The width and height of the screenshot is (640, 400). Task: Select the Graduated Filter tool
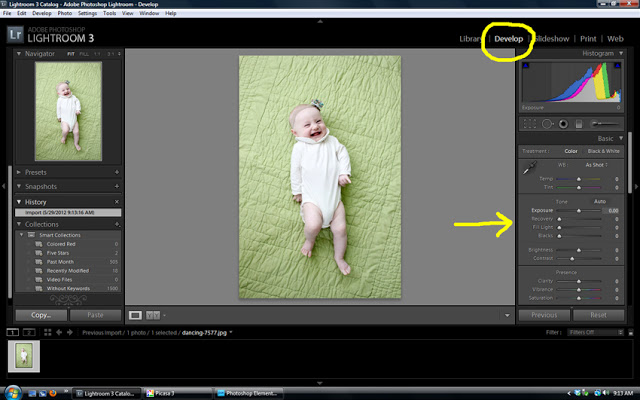579,124
